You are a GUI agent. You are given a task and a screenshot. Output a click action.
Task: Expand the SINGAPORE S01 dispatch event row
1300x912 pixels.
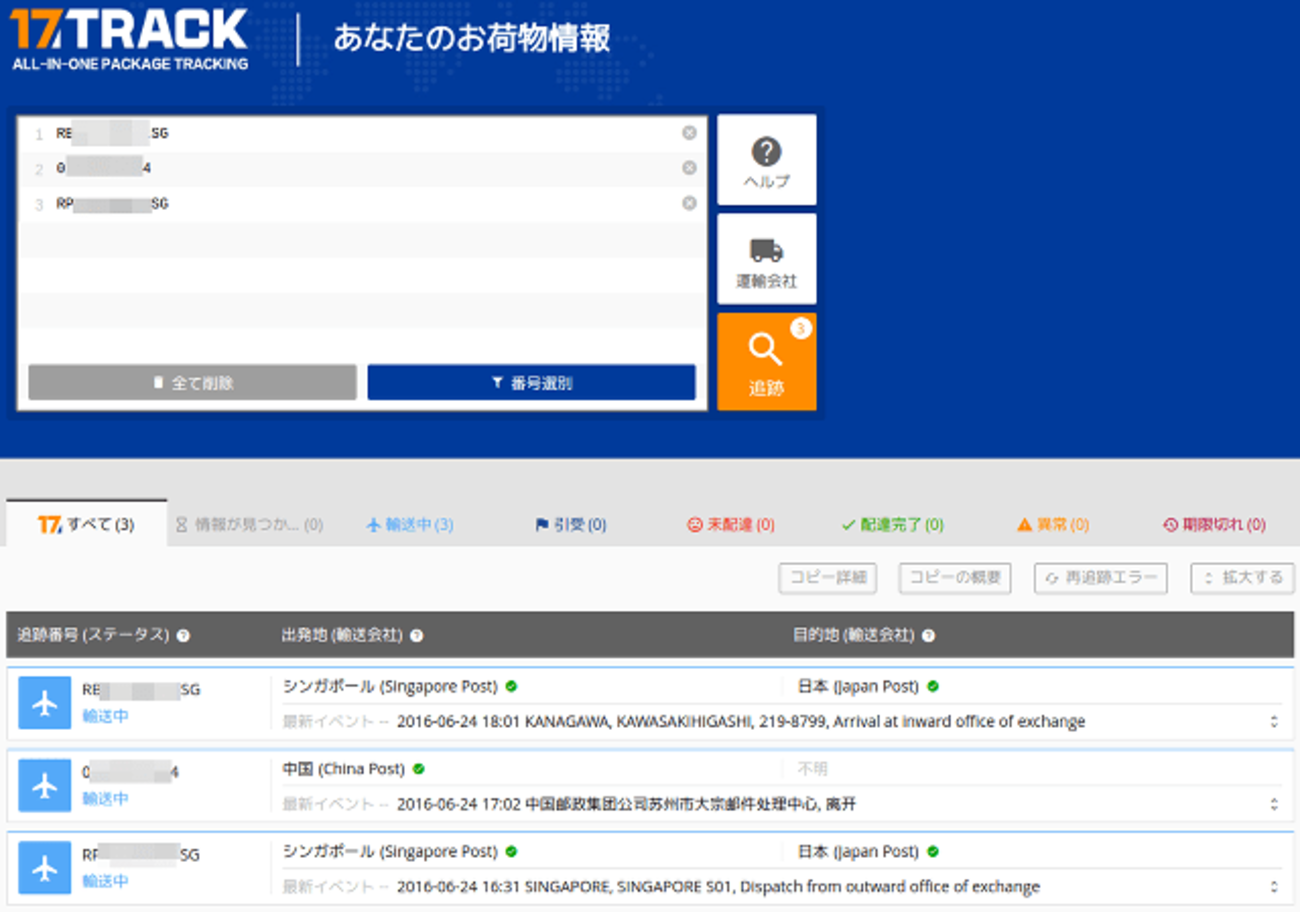pyautogui.click(x=1274, y=887)
